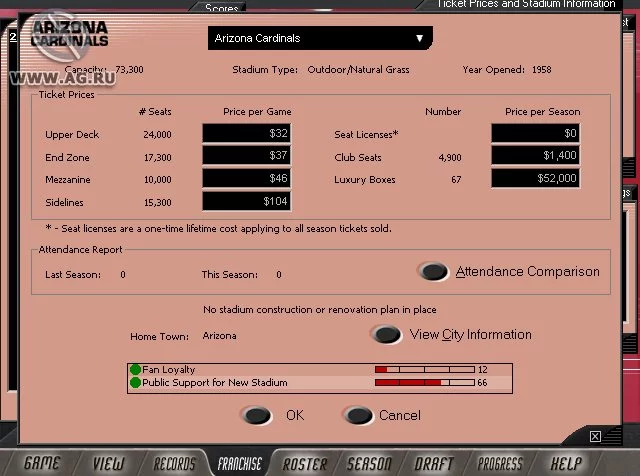Click the Arizona Cardinals logo
Image resolution: width=640 pixels, height=476 pixels.
69,35
